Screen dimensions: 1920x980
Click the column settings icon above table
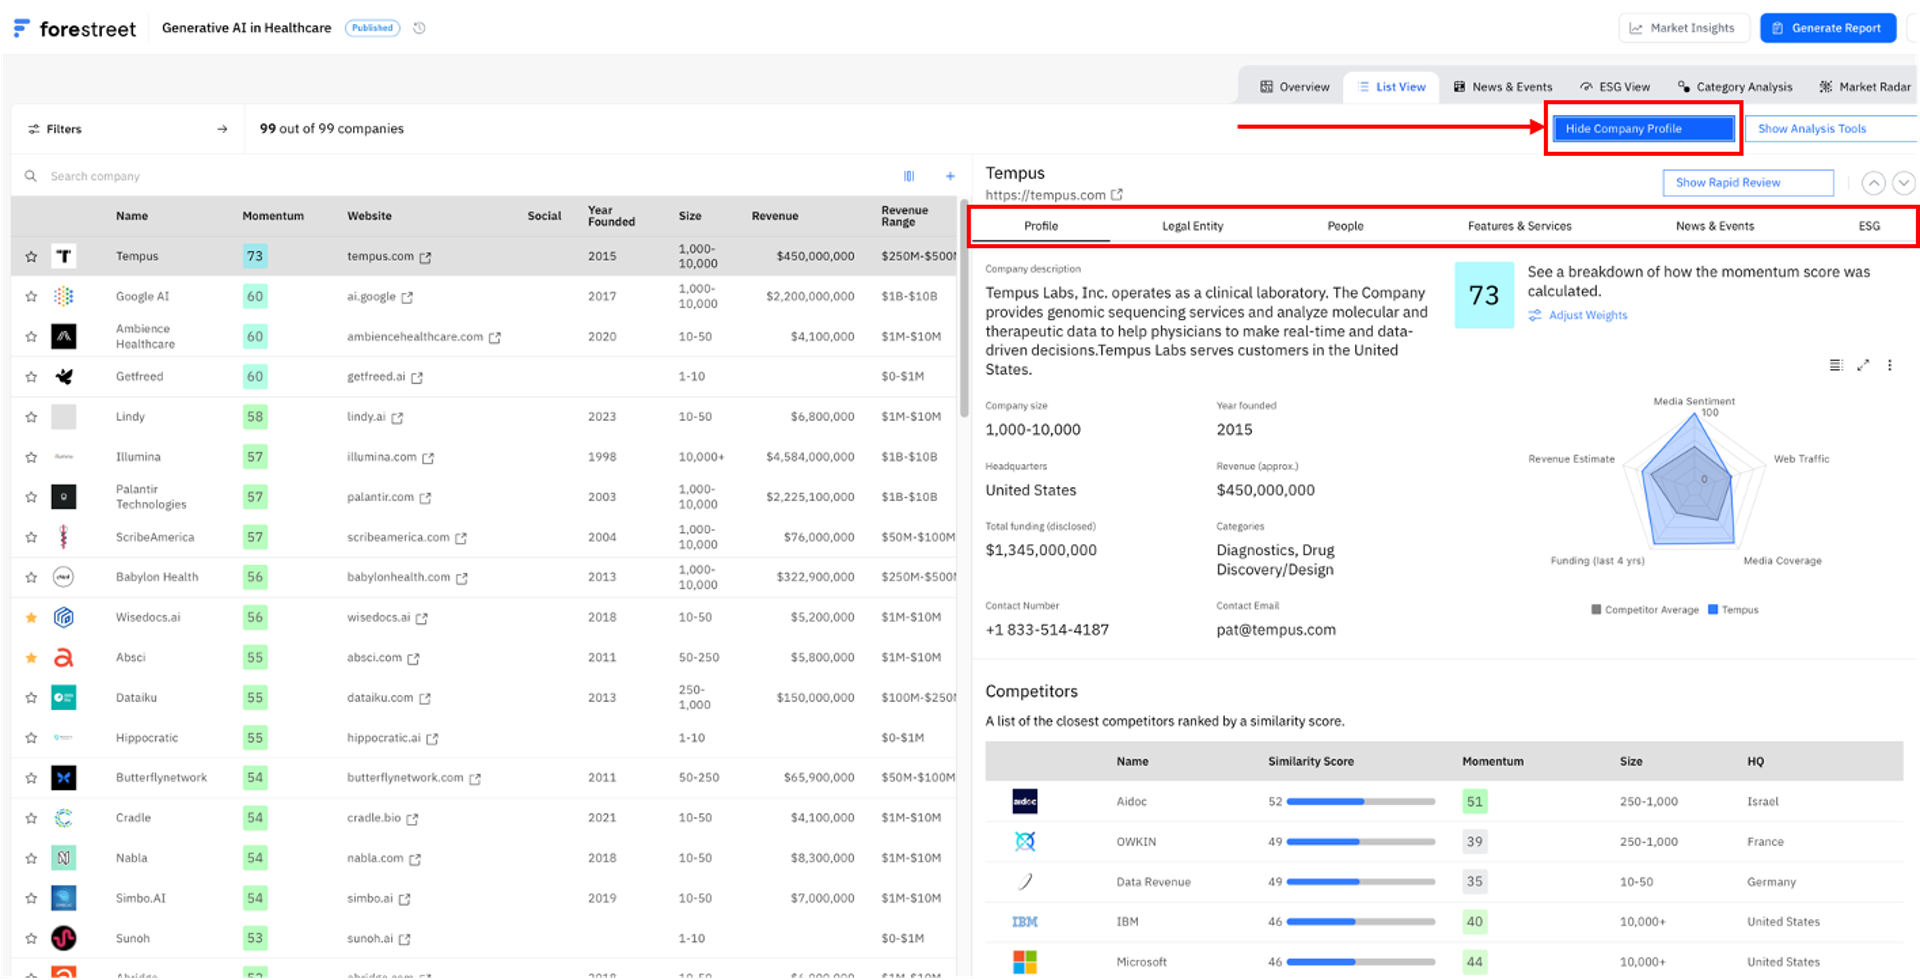tap(909, 176)
